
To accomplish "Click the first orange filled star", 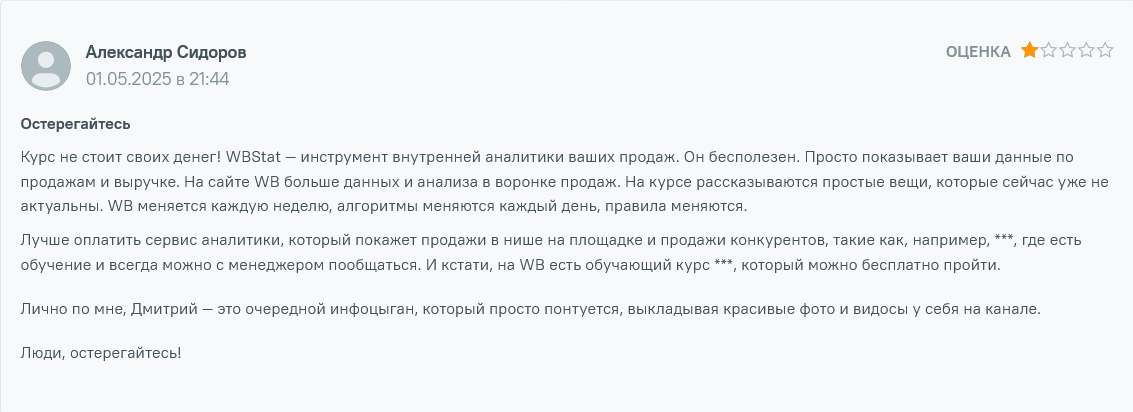I will pos(1029,51).
